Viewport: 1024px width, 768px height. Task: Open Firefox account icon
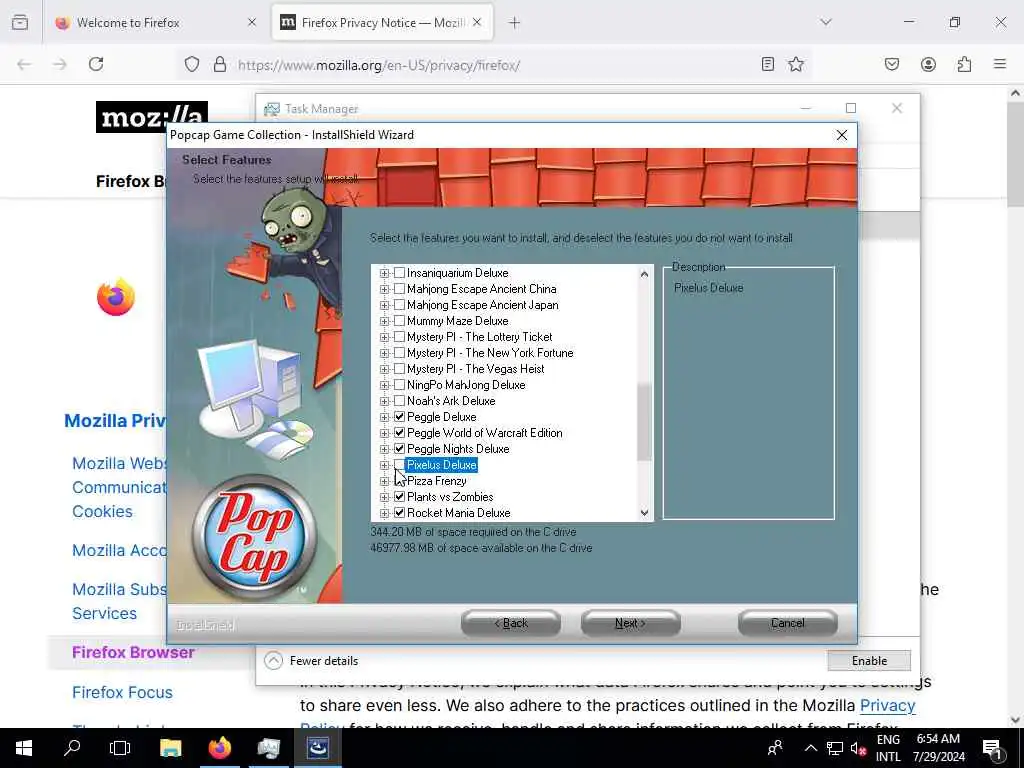pos(928,64)
